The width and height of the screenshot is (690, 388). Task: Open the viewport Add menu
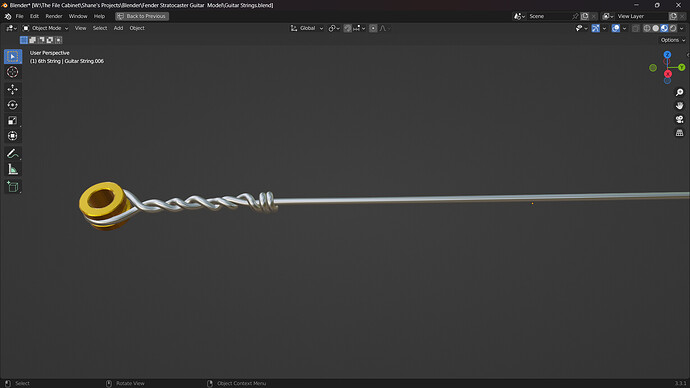coord(118,28)
